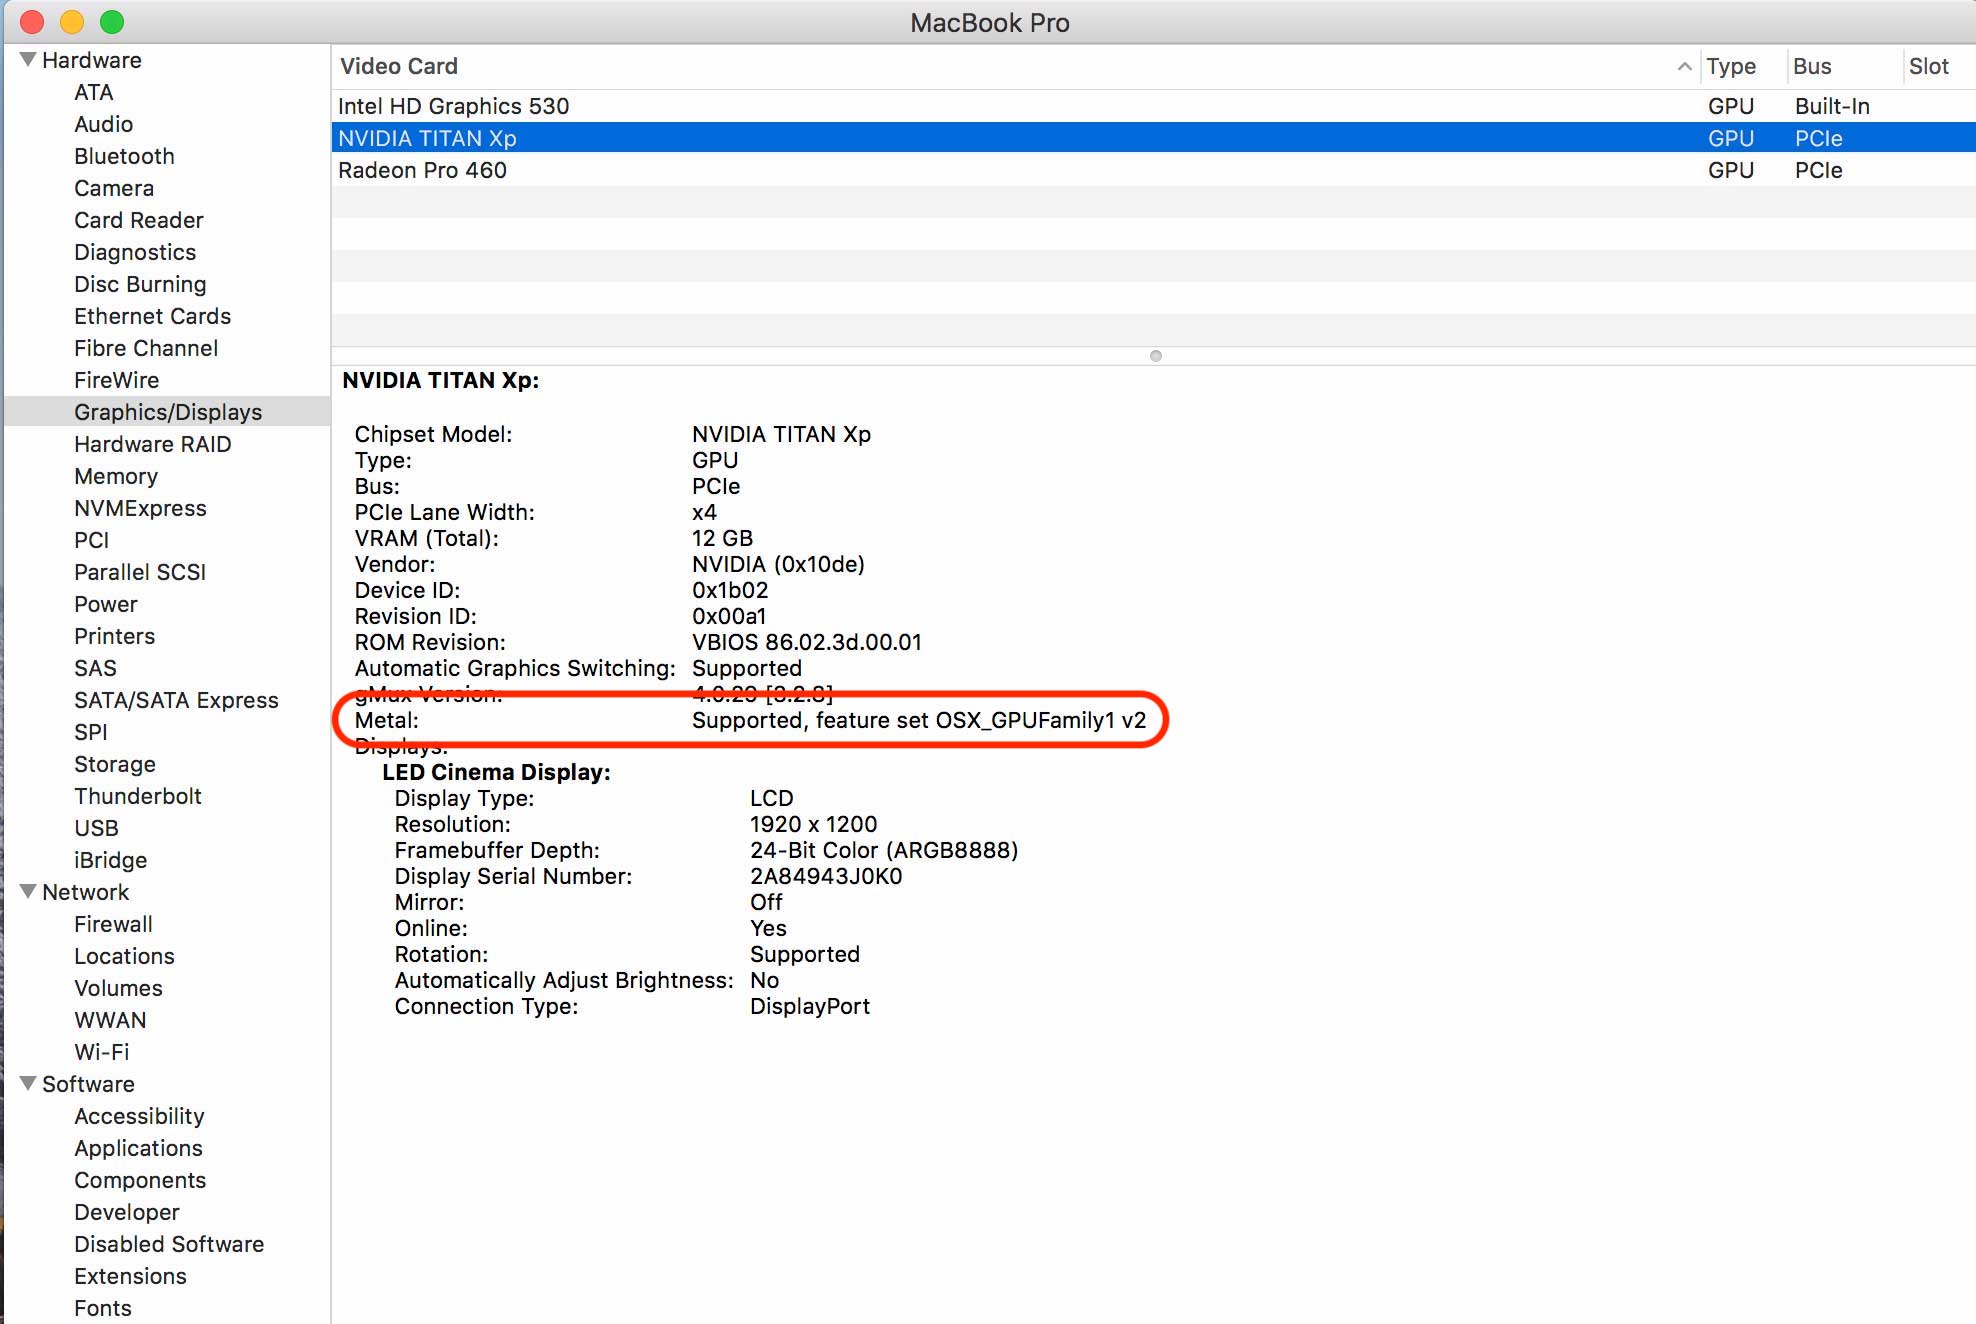Open Volumes under Network
This screenshot has width=1976, height=1324.
click(118, 988)
